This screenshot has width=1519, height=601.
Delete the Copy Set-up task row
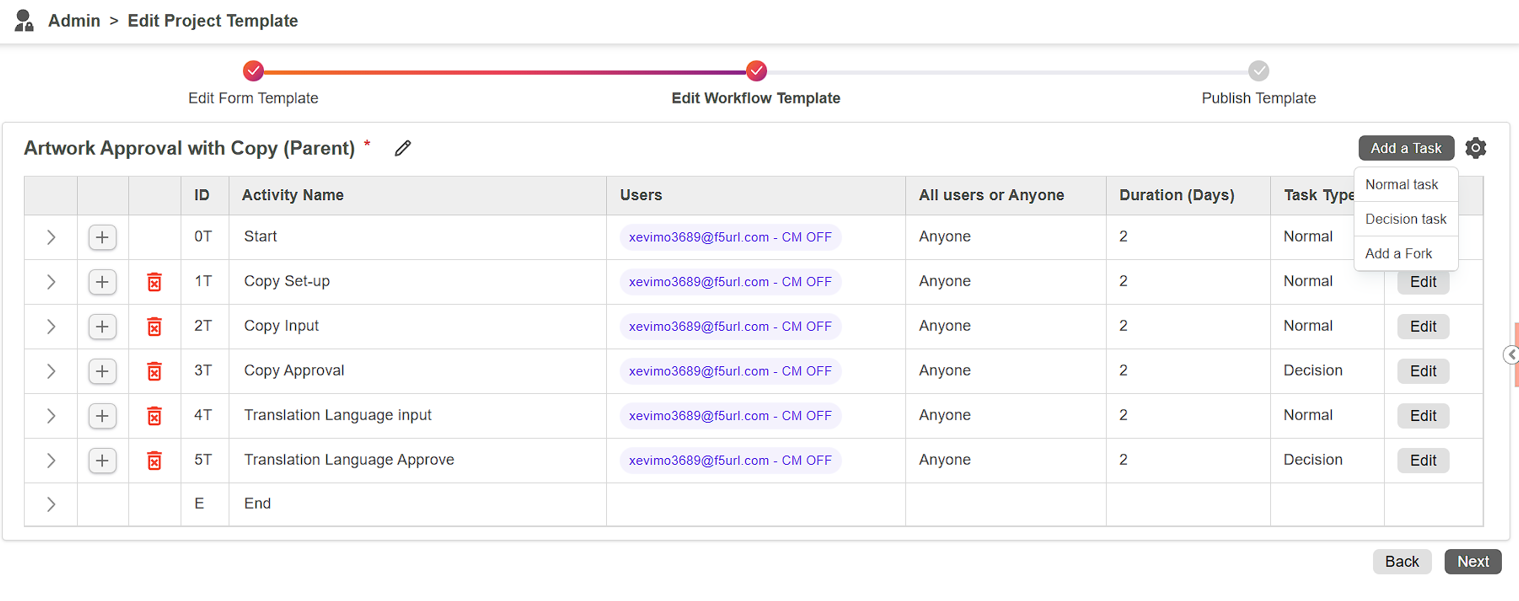[154, 282]
